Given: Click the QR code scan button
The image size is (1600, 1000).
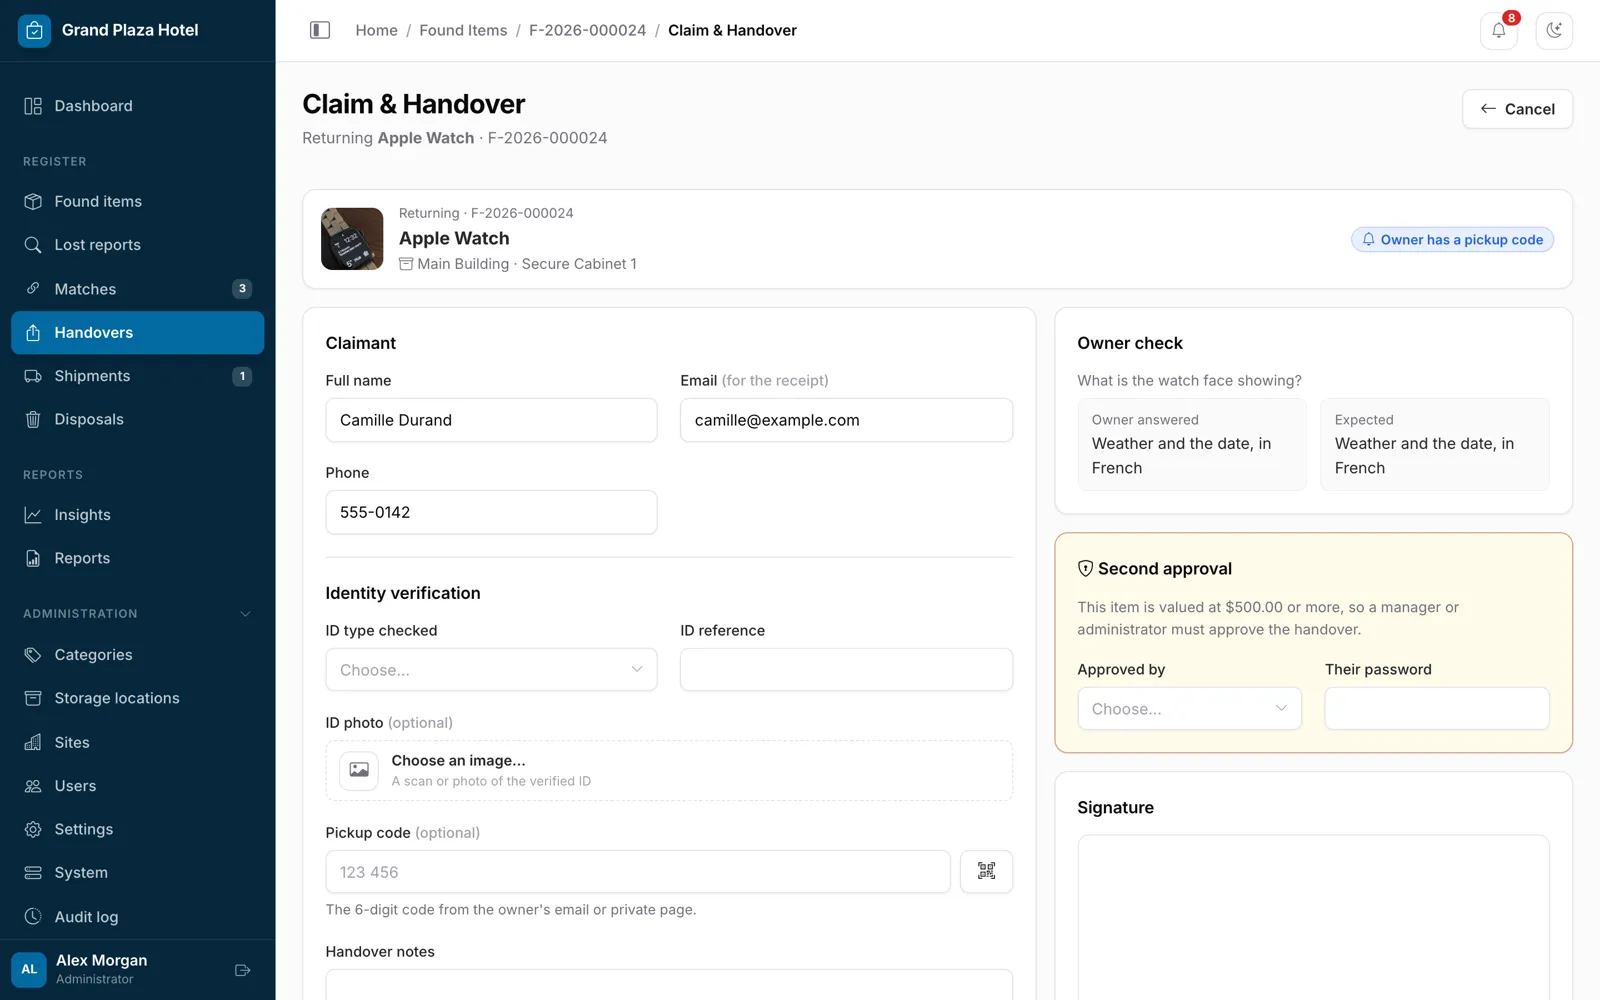Looking at the screenshot, I should pos(986,871).
